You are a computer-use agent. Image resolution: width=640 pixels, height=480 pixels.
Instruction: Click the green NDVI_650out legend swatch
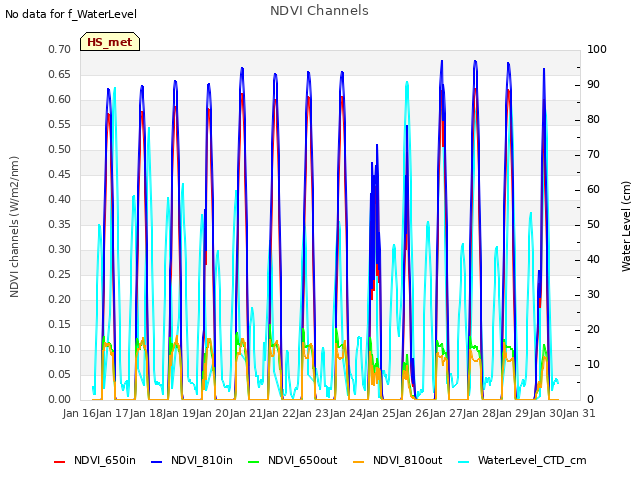(253, 462)
